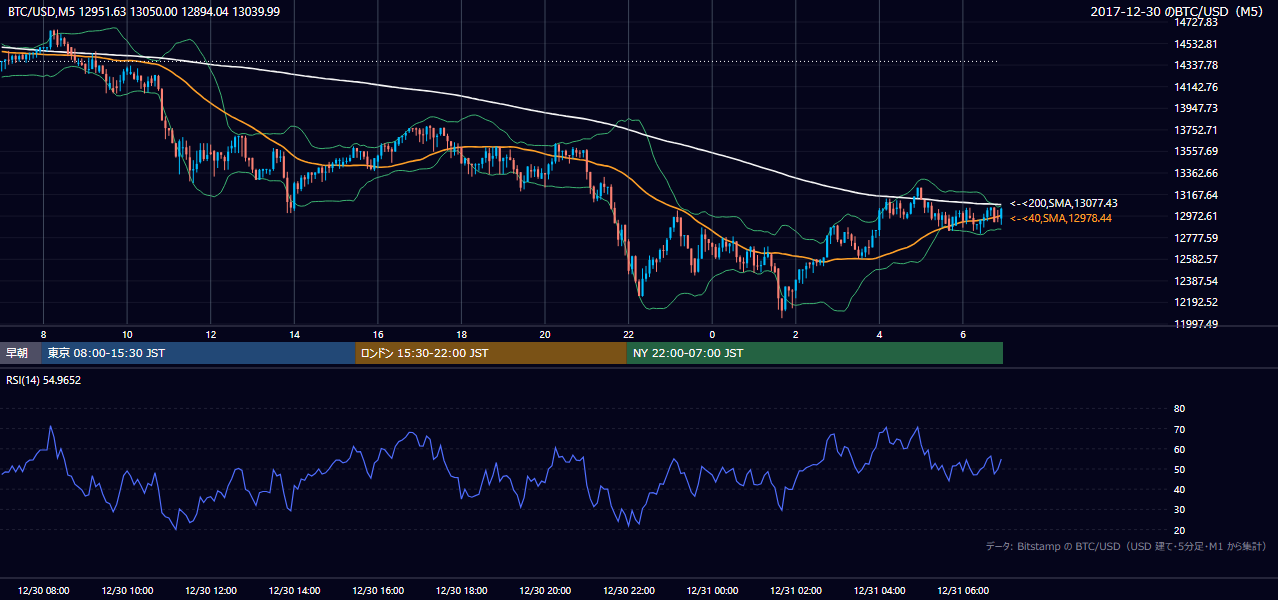Select the 14727.83 price axis label
Viewport: 1278px width, 600px height.
(1195, 22)
